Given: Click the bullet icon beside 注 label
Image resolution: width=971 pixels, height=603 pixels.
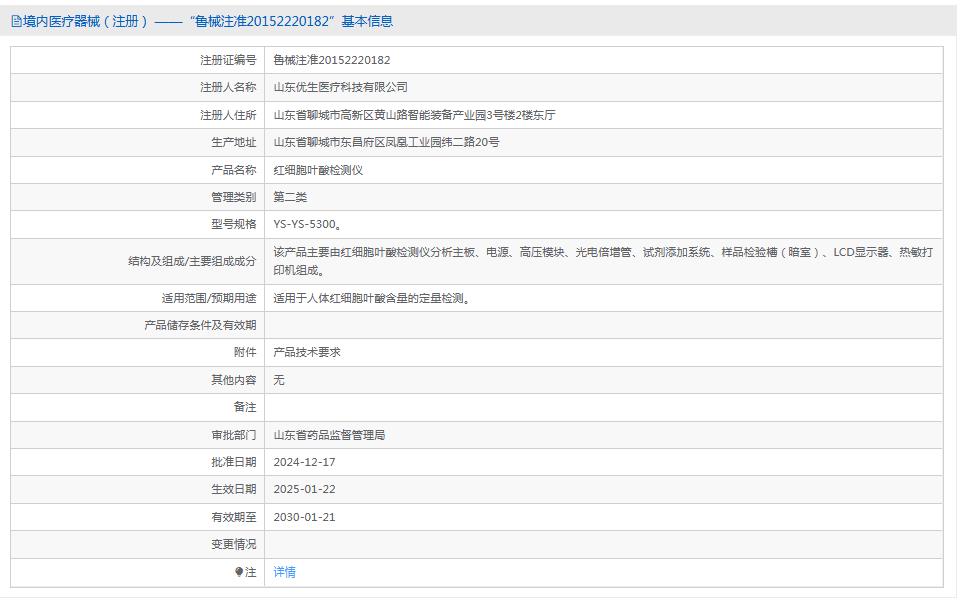Looking at the screenshot, I should 239,572.
